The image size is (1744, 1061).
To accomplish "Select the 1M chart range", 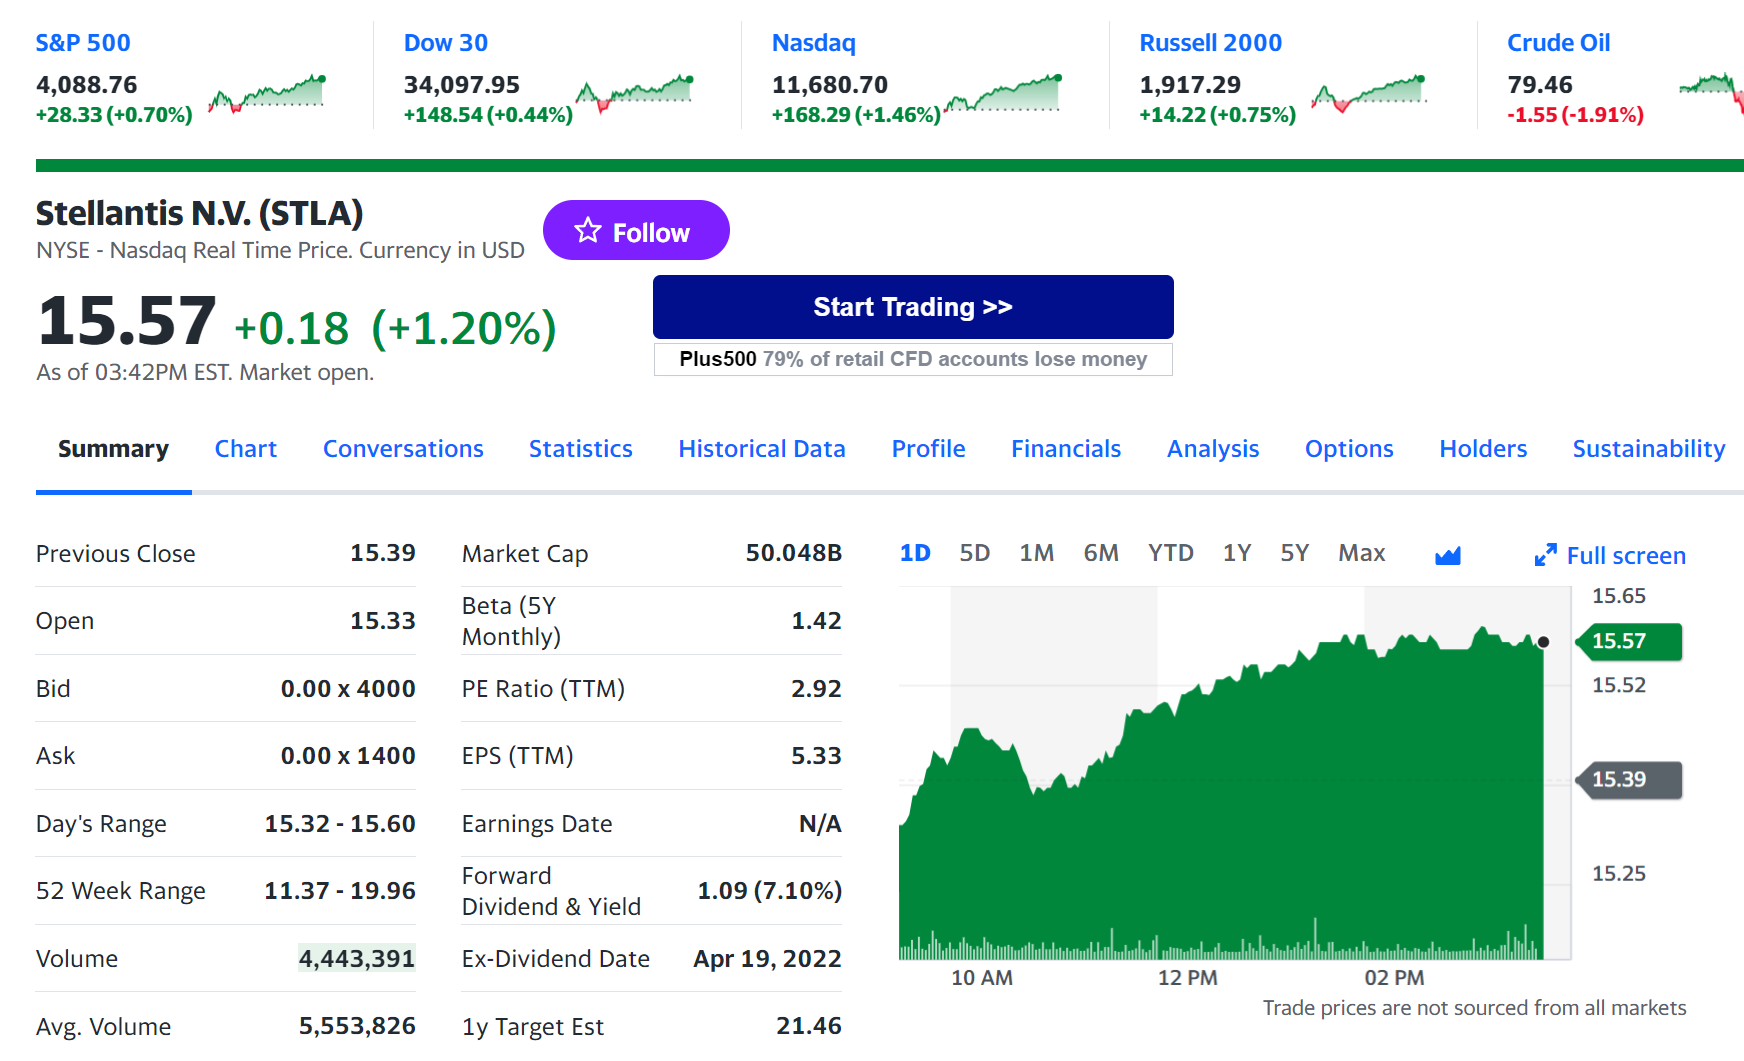I will pos(1036,553).
